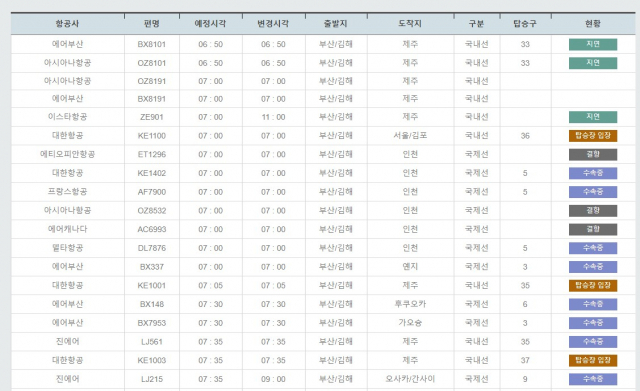Click the 수속중 badge for BX148
Viewport: 640px width, 391px height.
593,304
